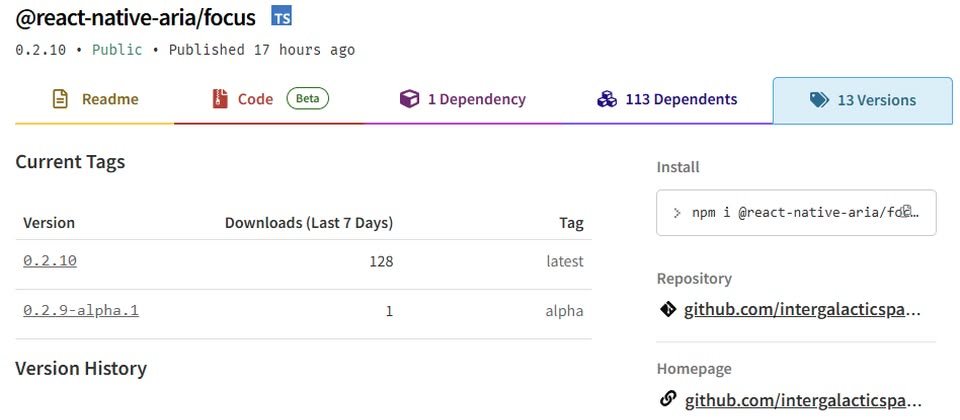Copy the install command with copy icon
Image resolution: width=960 pixels, height=420 pixels.
pyautogui.click(x=908, y=212)
